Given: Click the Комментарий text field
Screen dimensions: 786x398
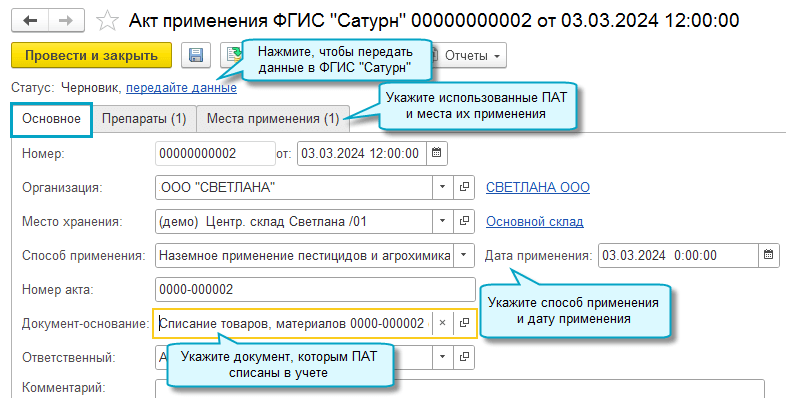Looking at the screenshot, I should [460, 388].
